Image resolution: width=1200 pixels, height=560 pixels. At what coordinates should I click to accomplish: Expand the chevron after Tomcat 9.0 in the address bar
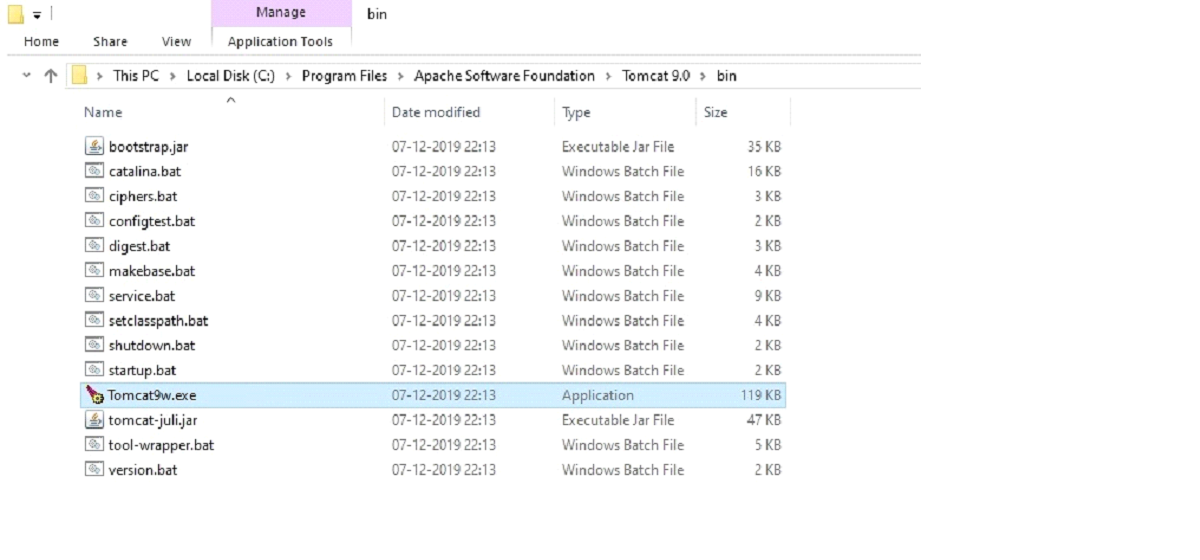coord(703,76)
